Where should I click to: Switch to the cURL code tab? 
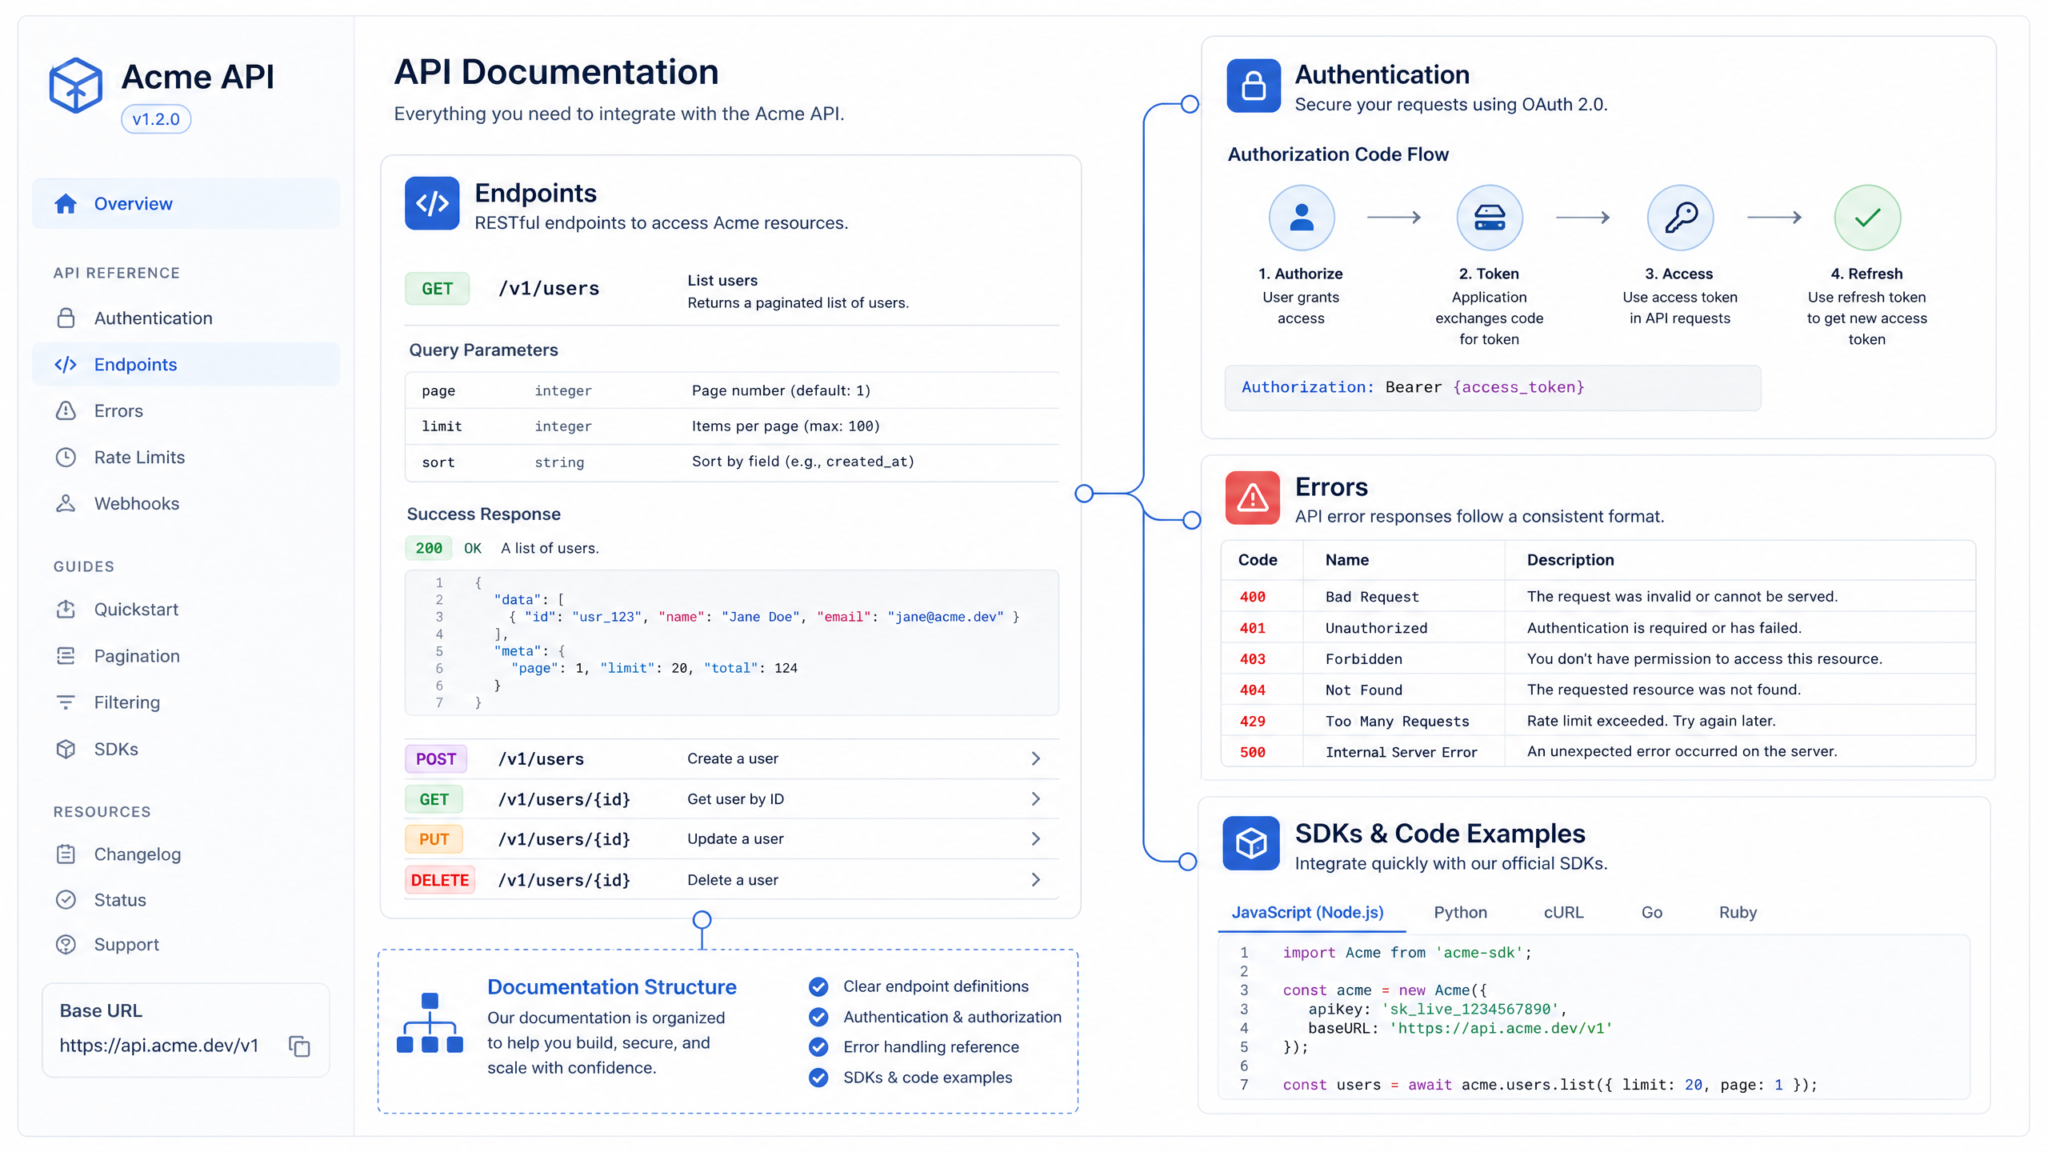point(1563,913)
